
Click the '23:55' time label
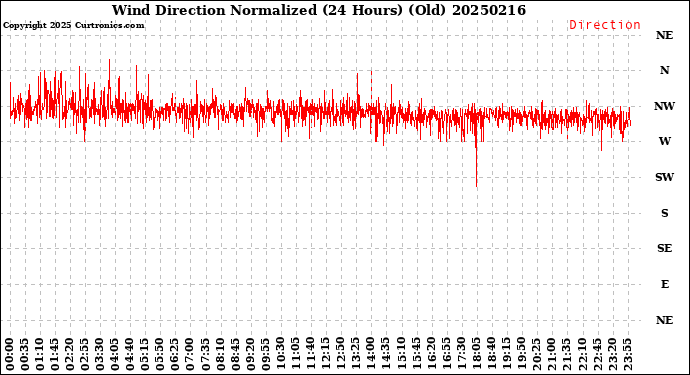(627, 355)
